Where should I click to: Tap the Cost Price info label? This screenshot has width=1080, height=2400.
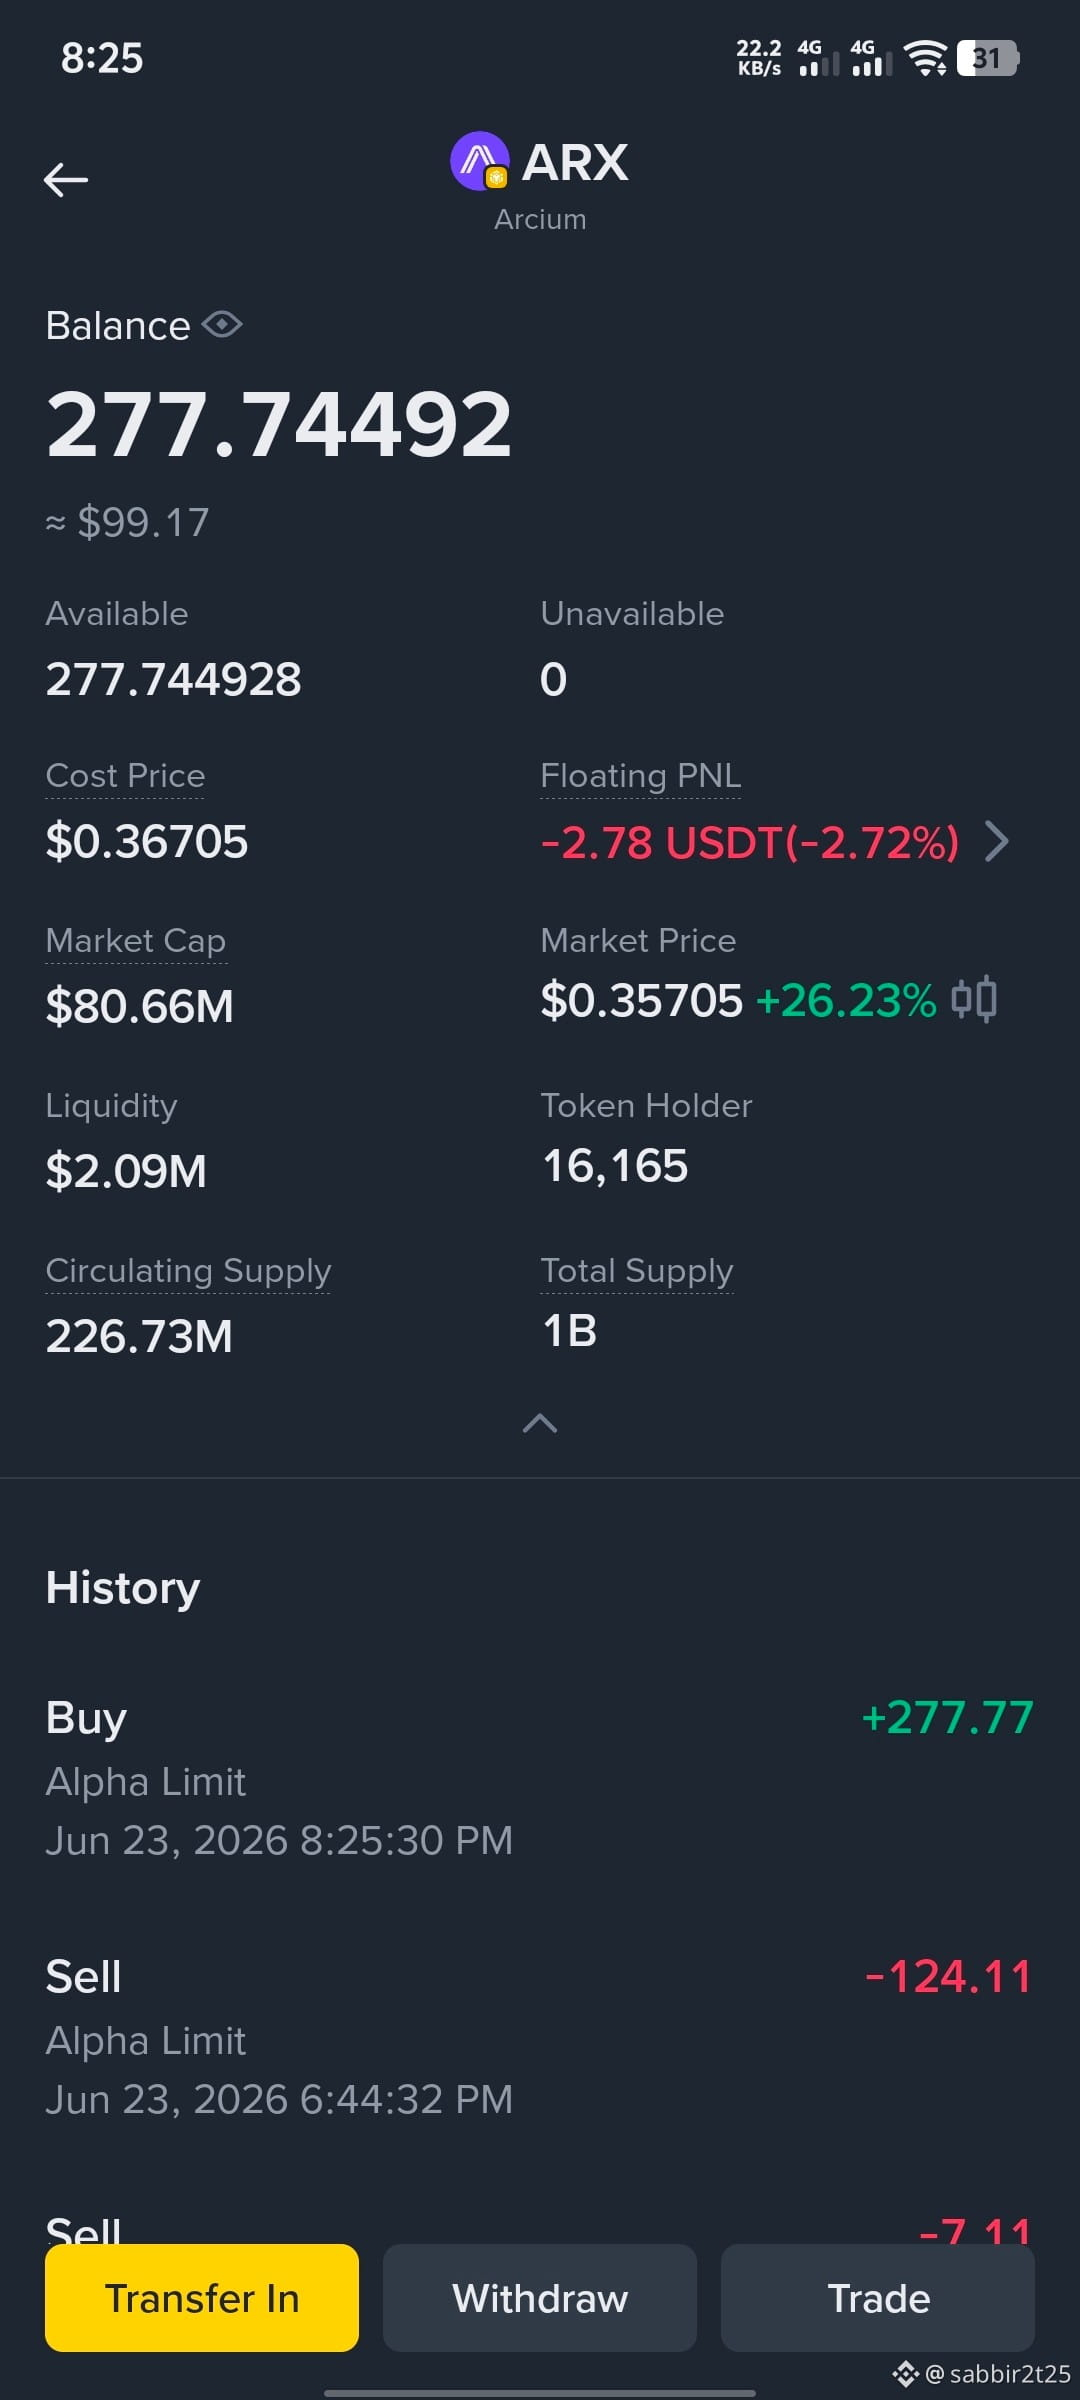pyautogui.click(x=125, y=776)
